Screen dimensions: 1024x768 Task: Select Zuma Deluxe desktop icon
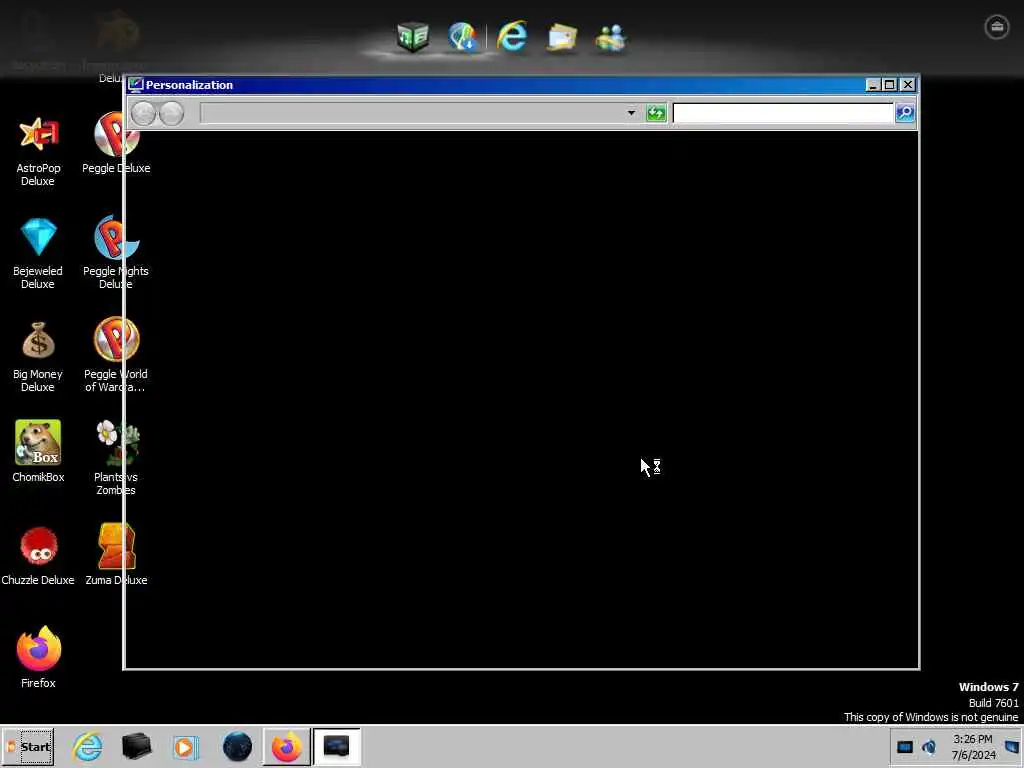click(x=116, y=554)
